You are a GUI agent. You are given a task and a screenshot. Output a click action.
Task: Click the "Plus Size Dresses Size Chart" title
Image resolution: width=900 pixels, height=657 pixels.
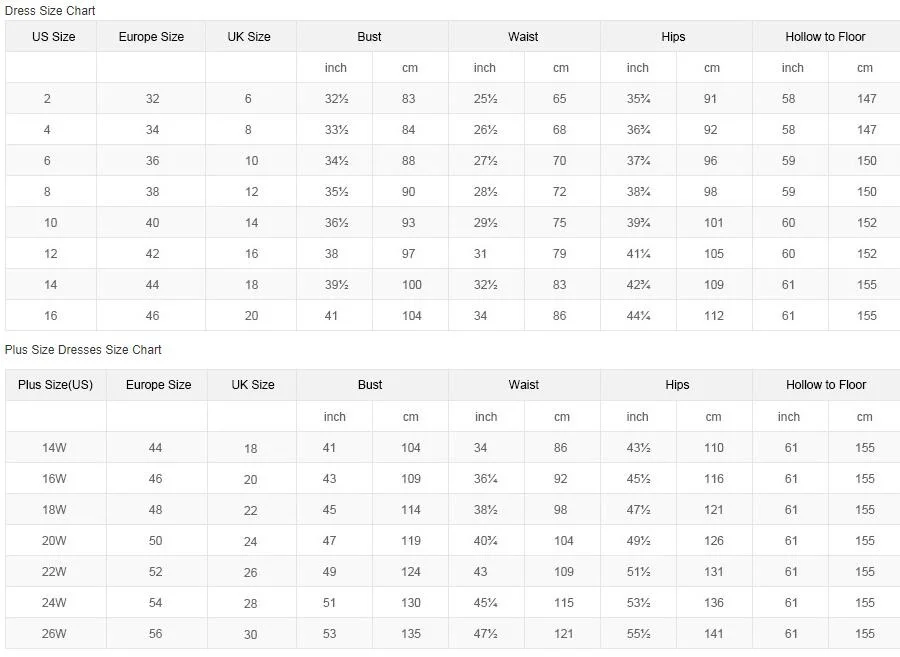click(83, 349)
